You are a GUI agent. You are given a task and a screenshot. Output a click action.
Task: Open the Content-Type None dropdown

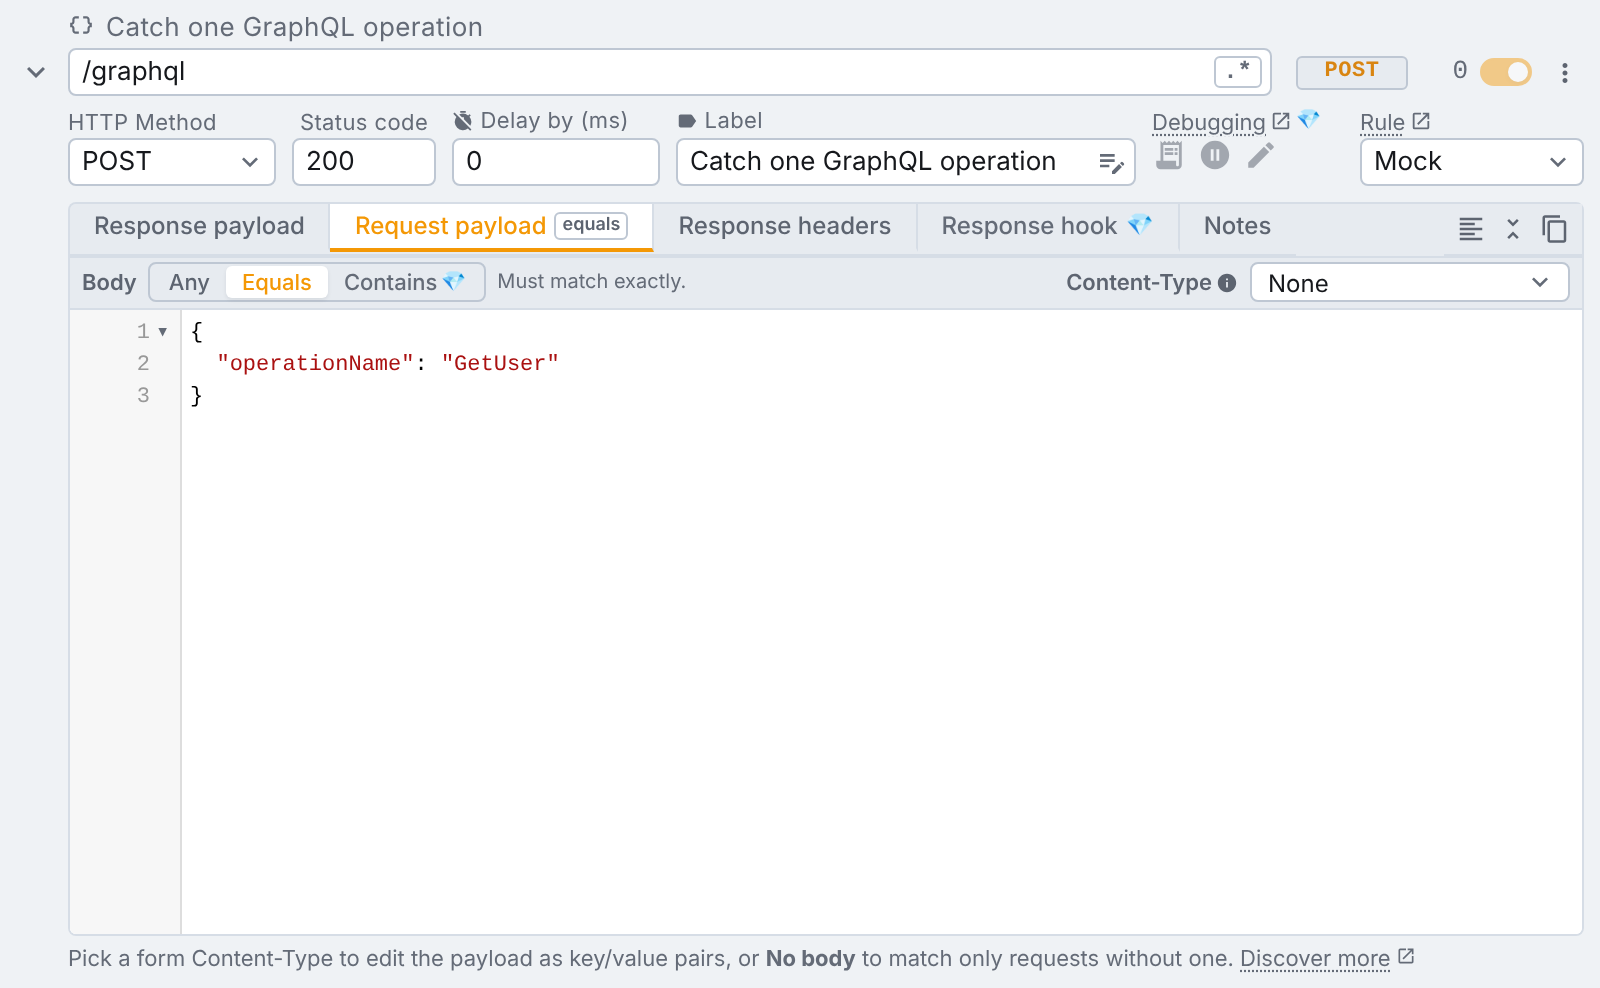[1409, 283]
